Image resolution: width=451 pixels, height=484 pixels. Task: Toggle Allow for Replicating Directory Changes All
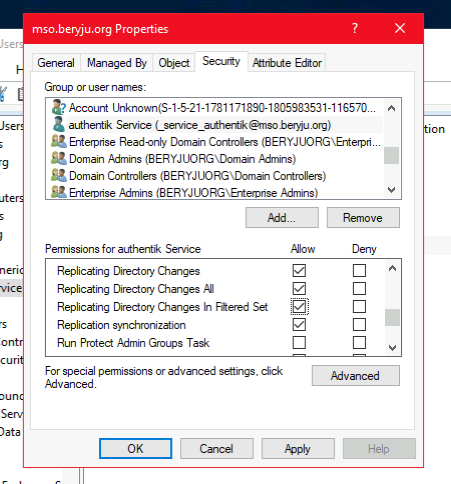pyautogui.click(x=299, y=288)
